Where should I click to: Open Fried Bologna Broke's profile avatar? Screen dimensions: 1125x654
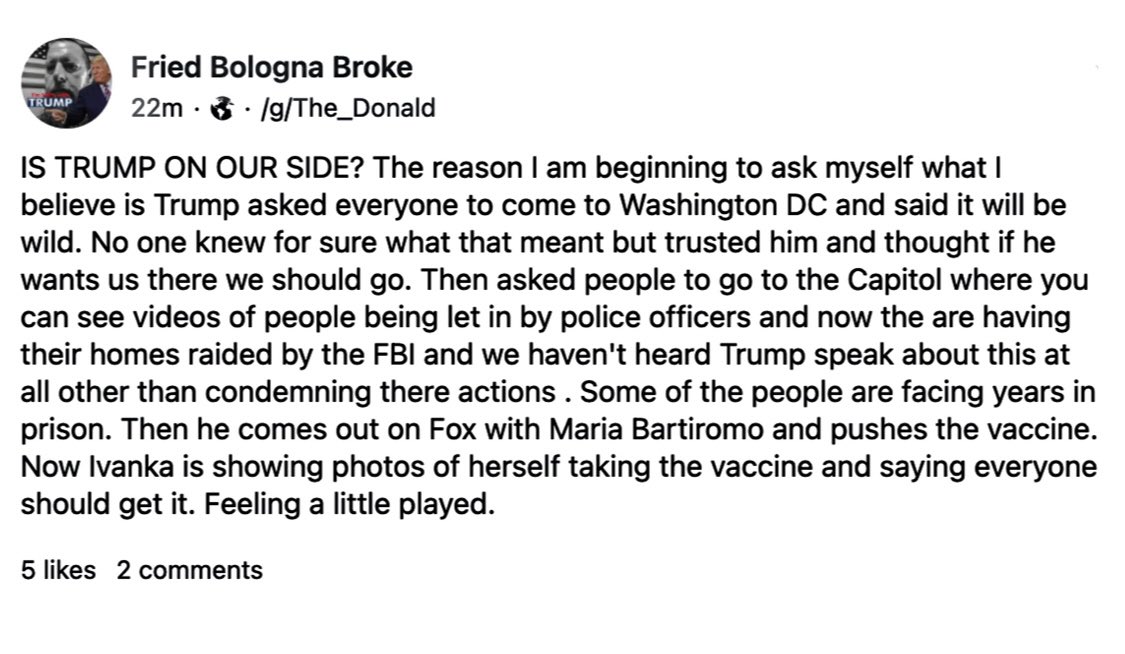(x=66, y=82)
